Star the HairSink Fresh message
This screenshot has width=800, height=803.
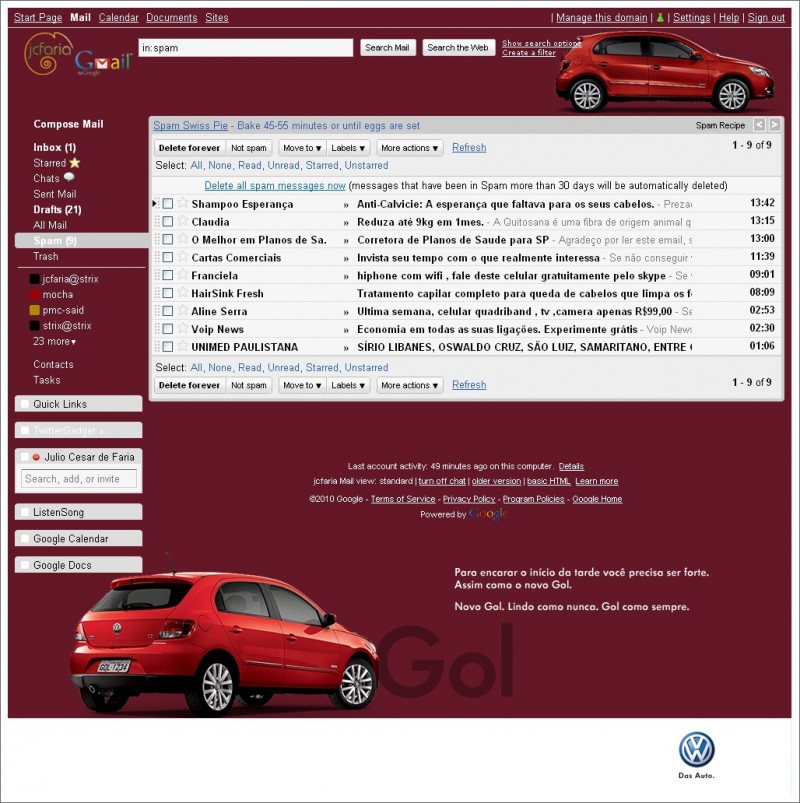click(183, 293)
